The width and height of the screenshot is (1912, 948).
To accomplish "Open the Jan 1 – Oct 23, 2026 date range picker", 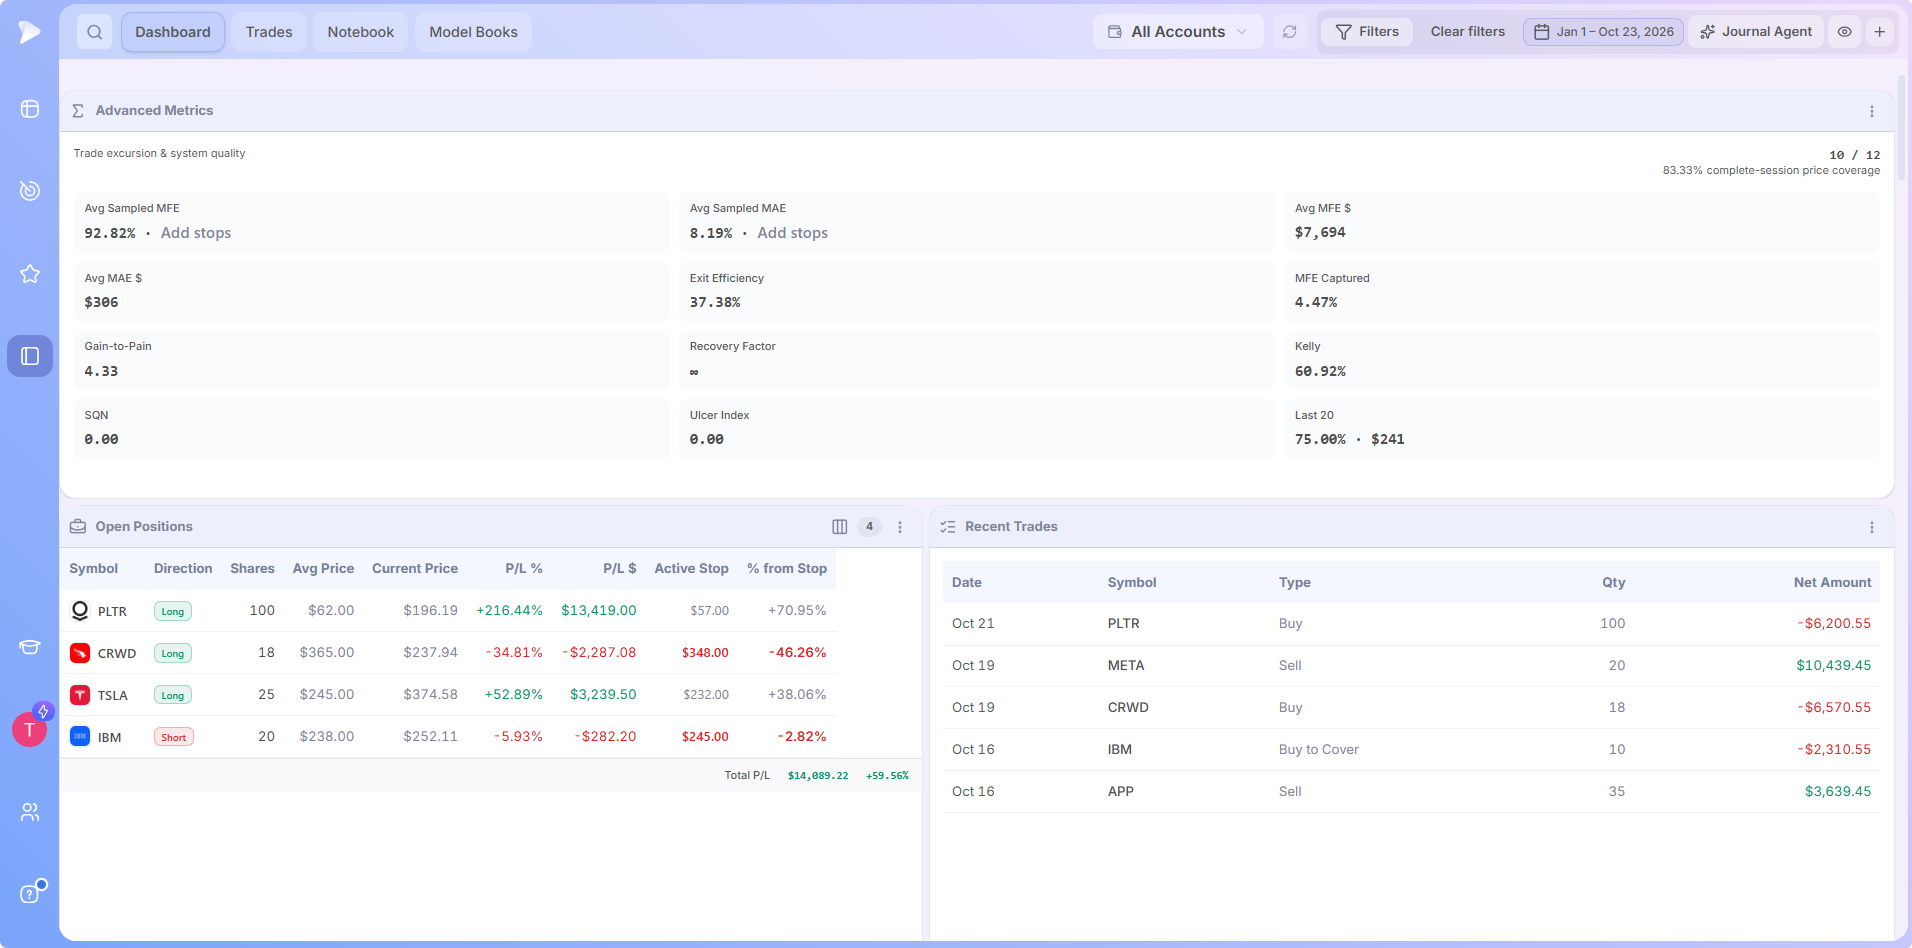I will point(1604,32).
